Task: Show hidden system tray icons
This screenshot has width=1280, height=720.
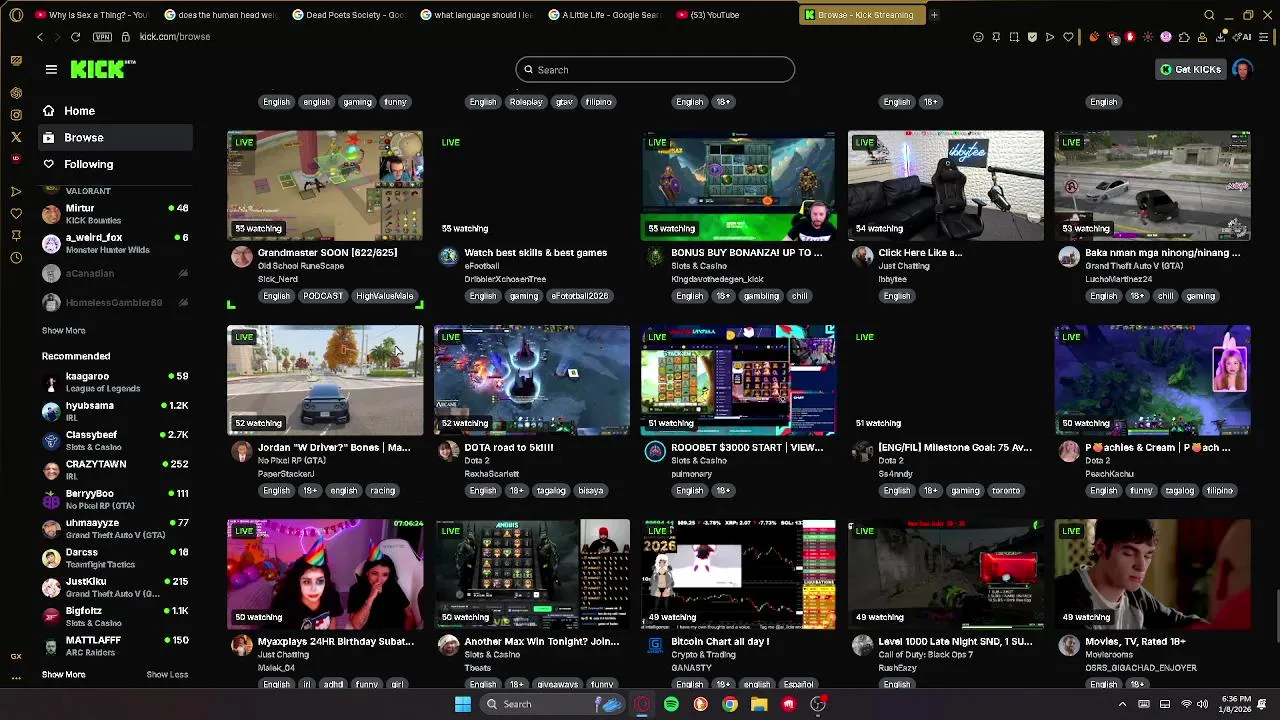Action: tap(1122, 704)
